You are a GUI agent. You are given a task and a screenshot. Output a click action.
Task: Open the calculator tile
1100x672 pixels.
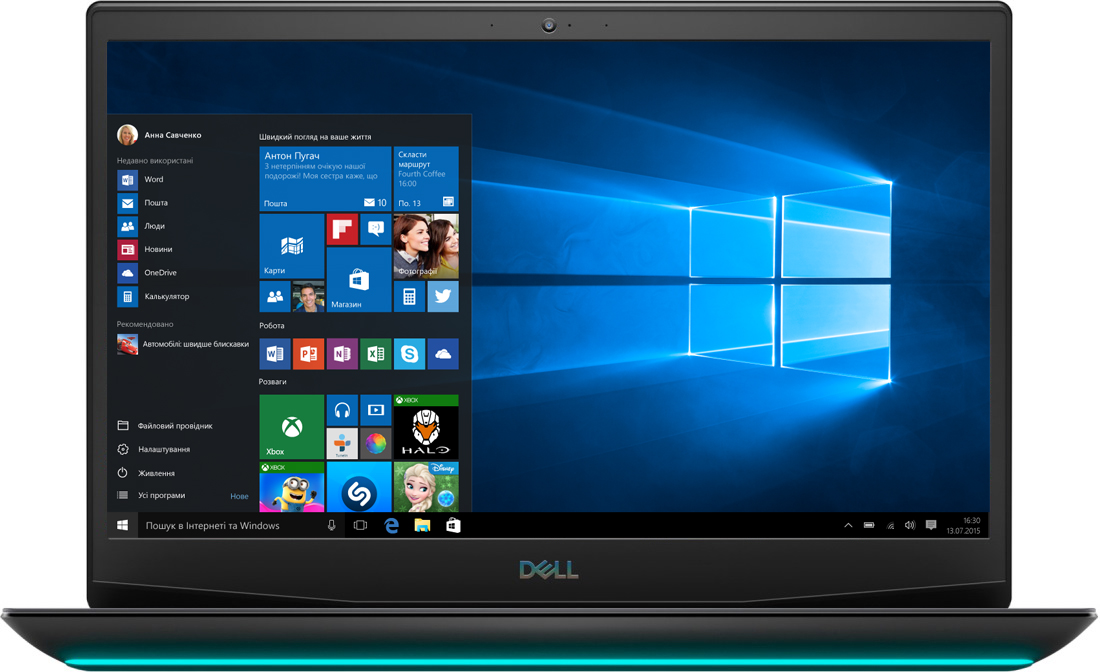[x=409, y=296]
